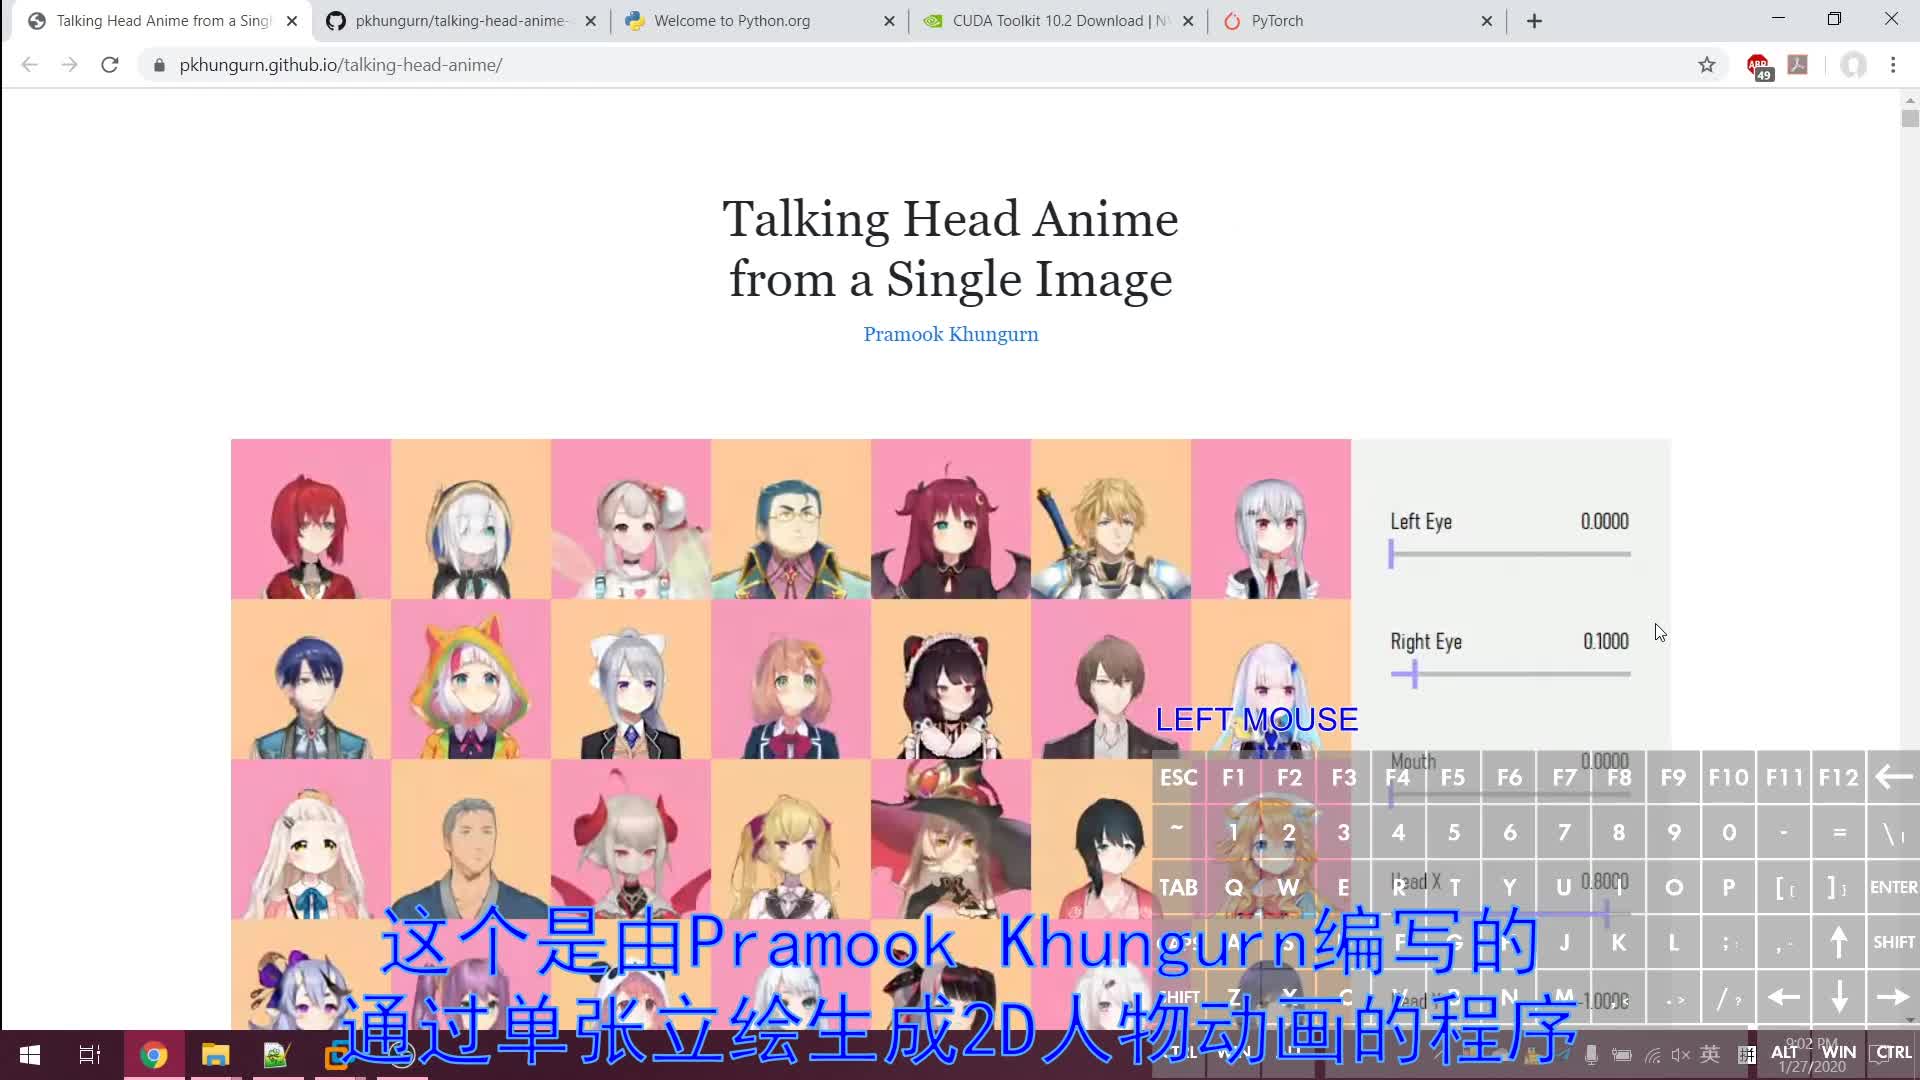Select the maid with black hair thumbnail

pyautogui.click(x=951, y=679)
